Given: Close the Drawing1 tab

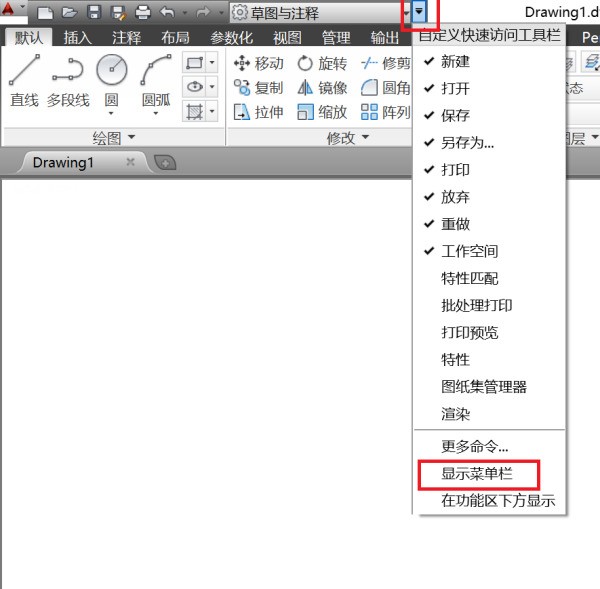Looking at the screenshot, I should [x=130, y=162].
